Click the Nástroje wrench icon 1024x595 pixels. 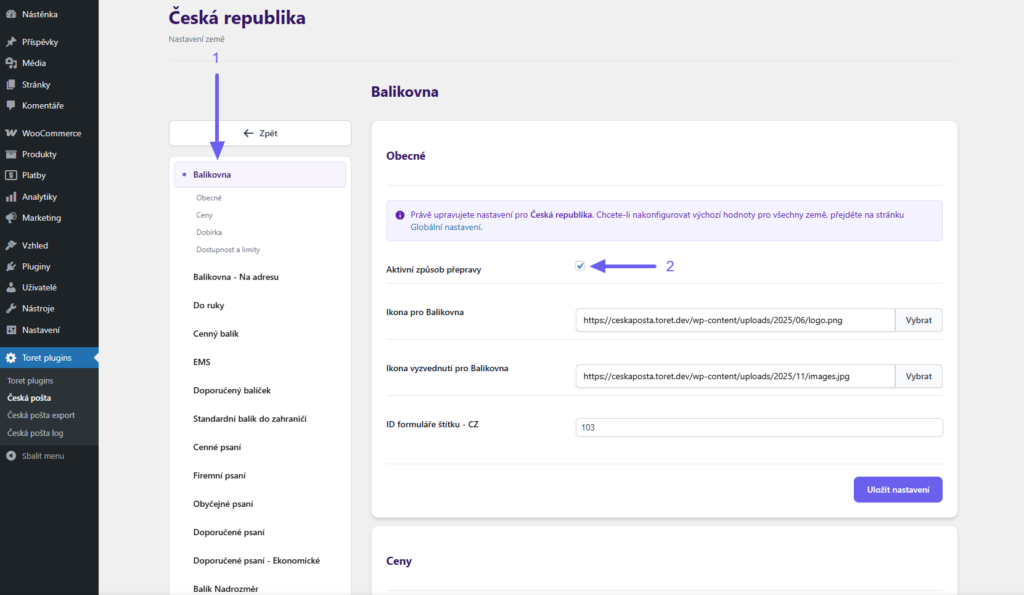(11, 308)
